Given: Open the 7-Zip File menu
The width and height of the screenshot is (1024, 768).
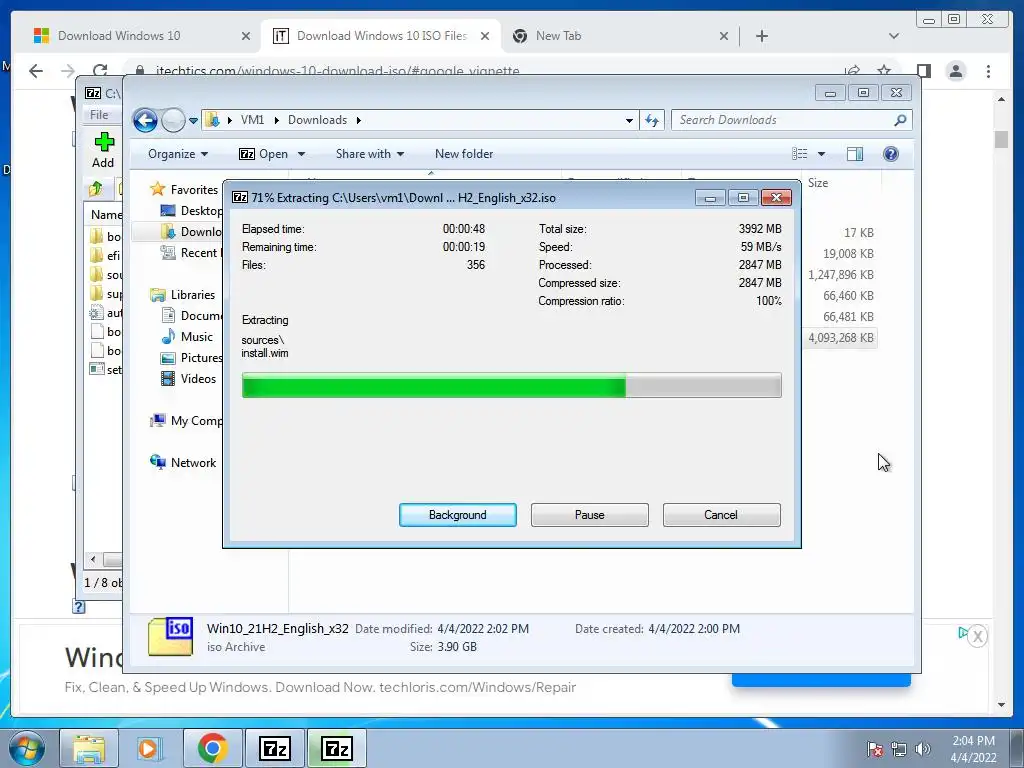Looking at the screenshot, I should [99, 115].
